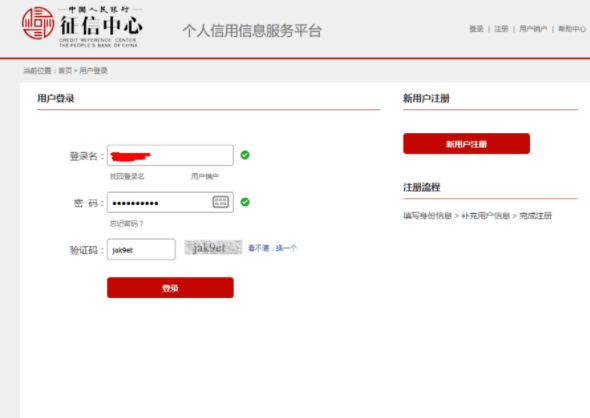
Task: Open 注册 in the top navigation
Action: (x=501, y=29)
